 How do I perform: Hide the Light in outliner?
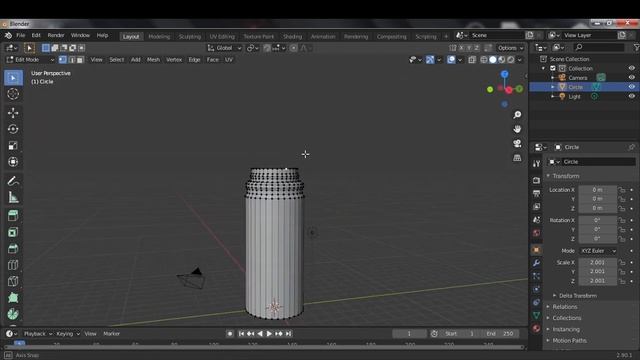(631, 96)
